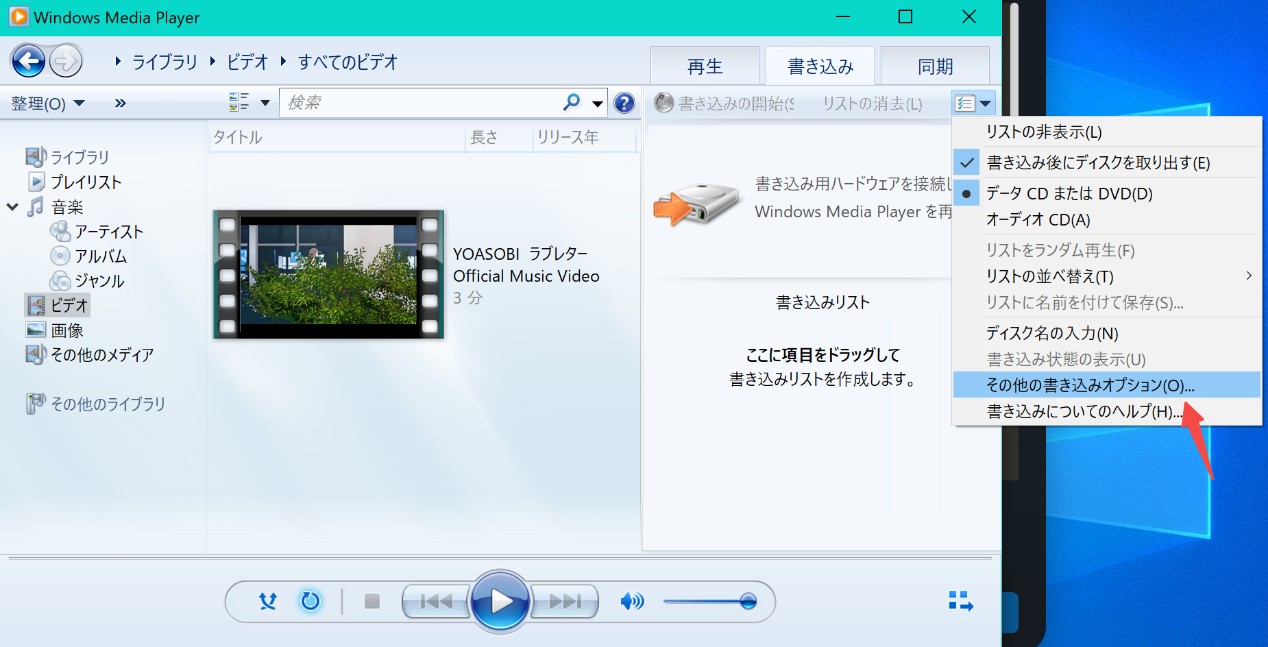Open the すべてのビデオ breadcrumb arrow
This screenshot has height=647, width=1268.
(284, 62)
